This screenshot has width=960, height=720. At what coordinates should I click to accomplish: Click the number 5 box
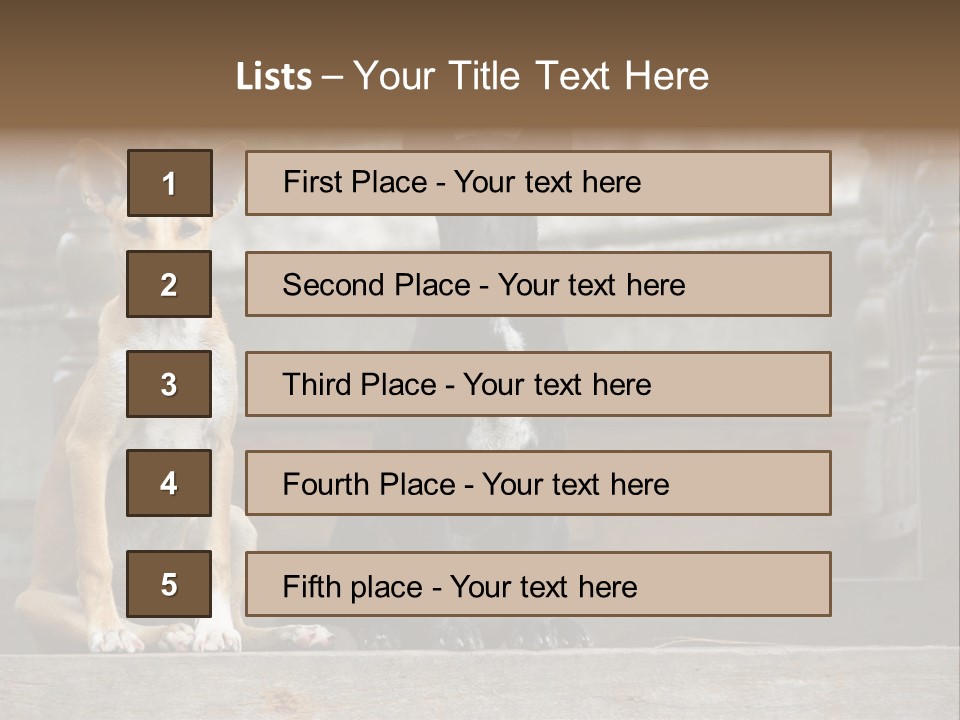point(169,584)
